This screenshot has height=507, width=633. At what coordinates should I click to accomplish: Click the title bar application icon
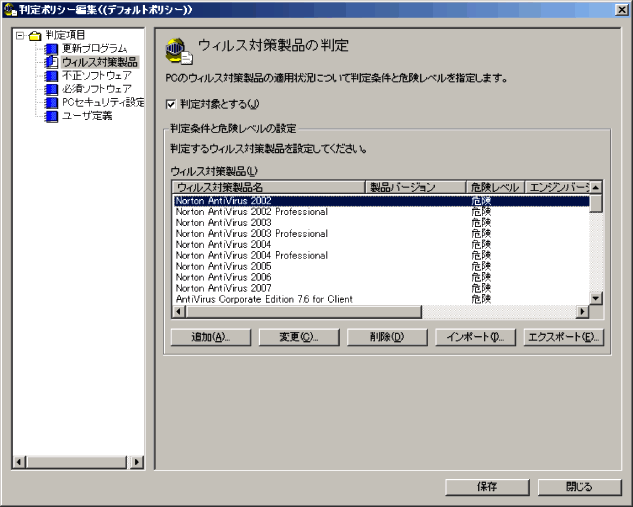tap(10, 9)
